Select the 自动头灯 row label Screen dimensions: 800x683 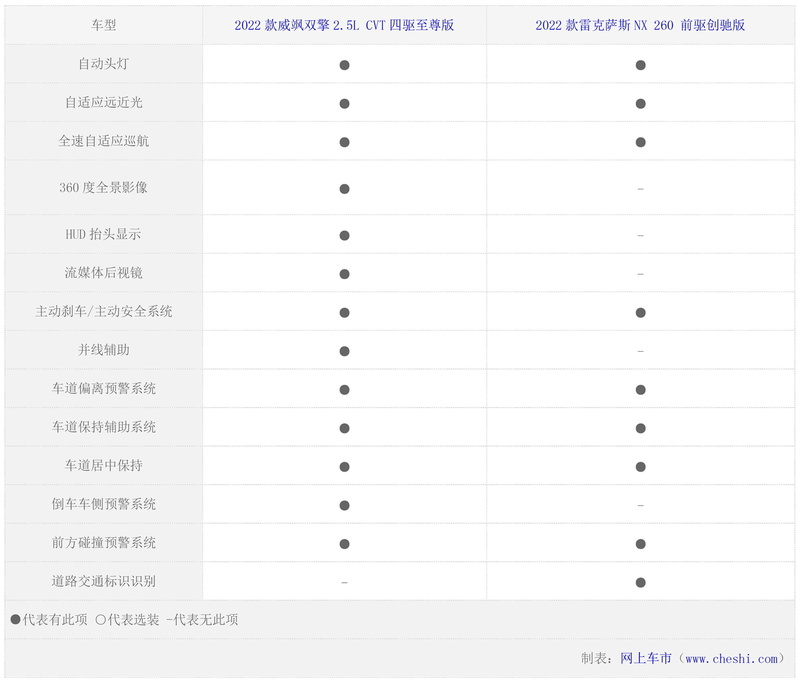pos(104,64)
